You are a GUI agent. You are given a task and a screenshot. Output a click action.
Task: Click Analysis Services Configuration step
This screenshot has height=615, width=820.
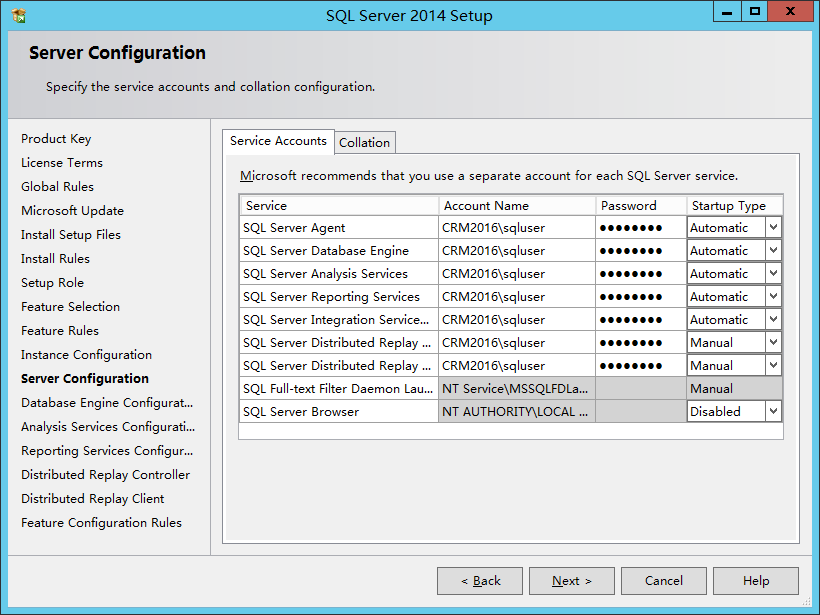click(x=108, y=427)
